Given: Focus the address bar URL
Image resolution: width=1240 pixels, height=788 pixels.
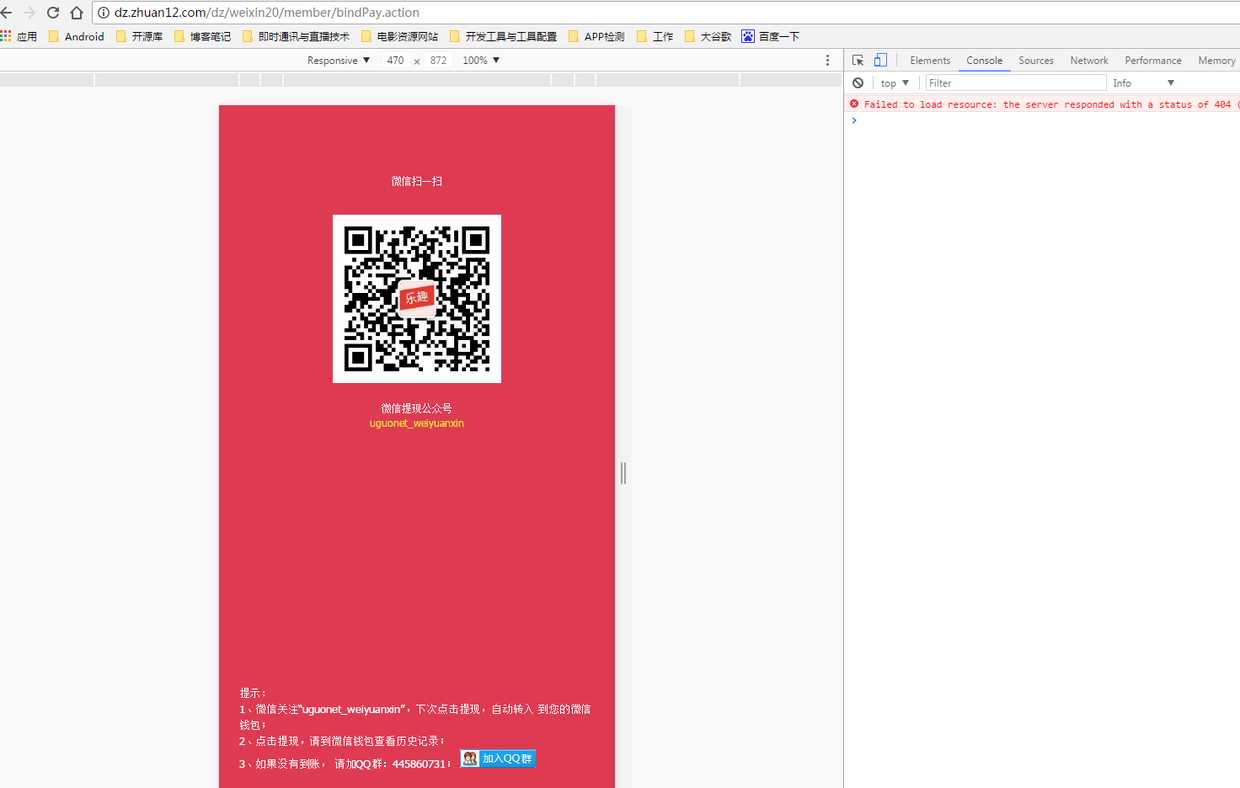Looking at the screenshot, I should tap(266, 13).
